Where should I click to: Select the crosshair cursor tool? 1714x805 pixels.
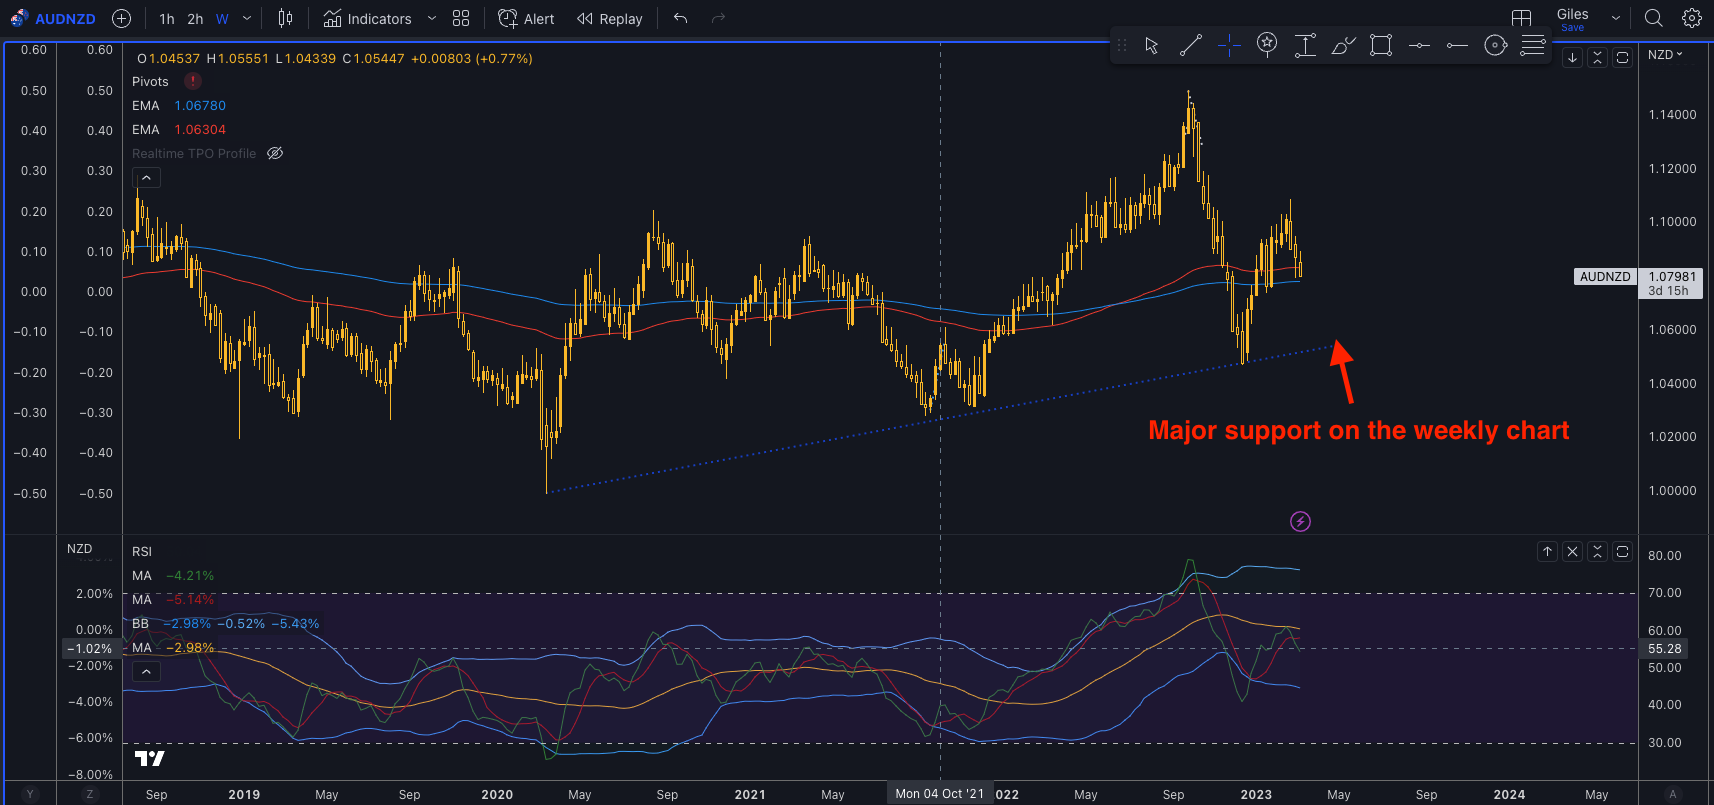[x=1229, y=45]
